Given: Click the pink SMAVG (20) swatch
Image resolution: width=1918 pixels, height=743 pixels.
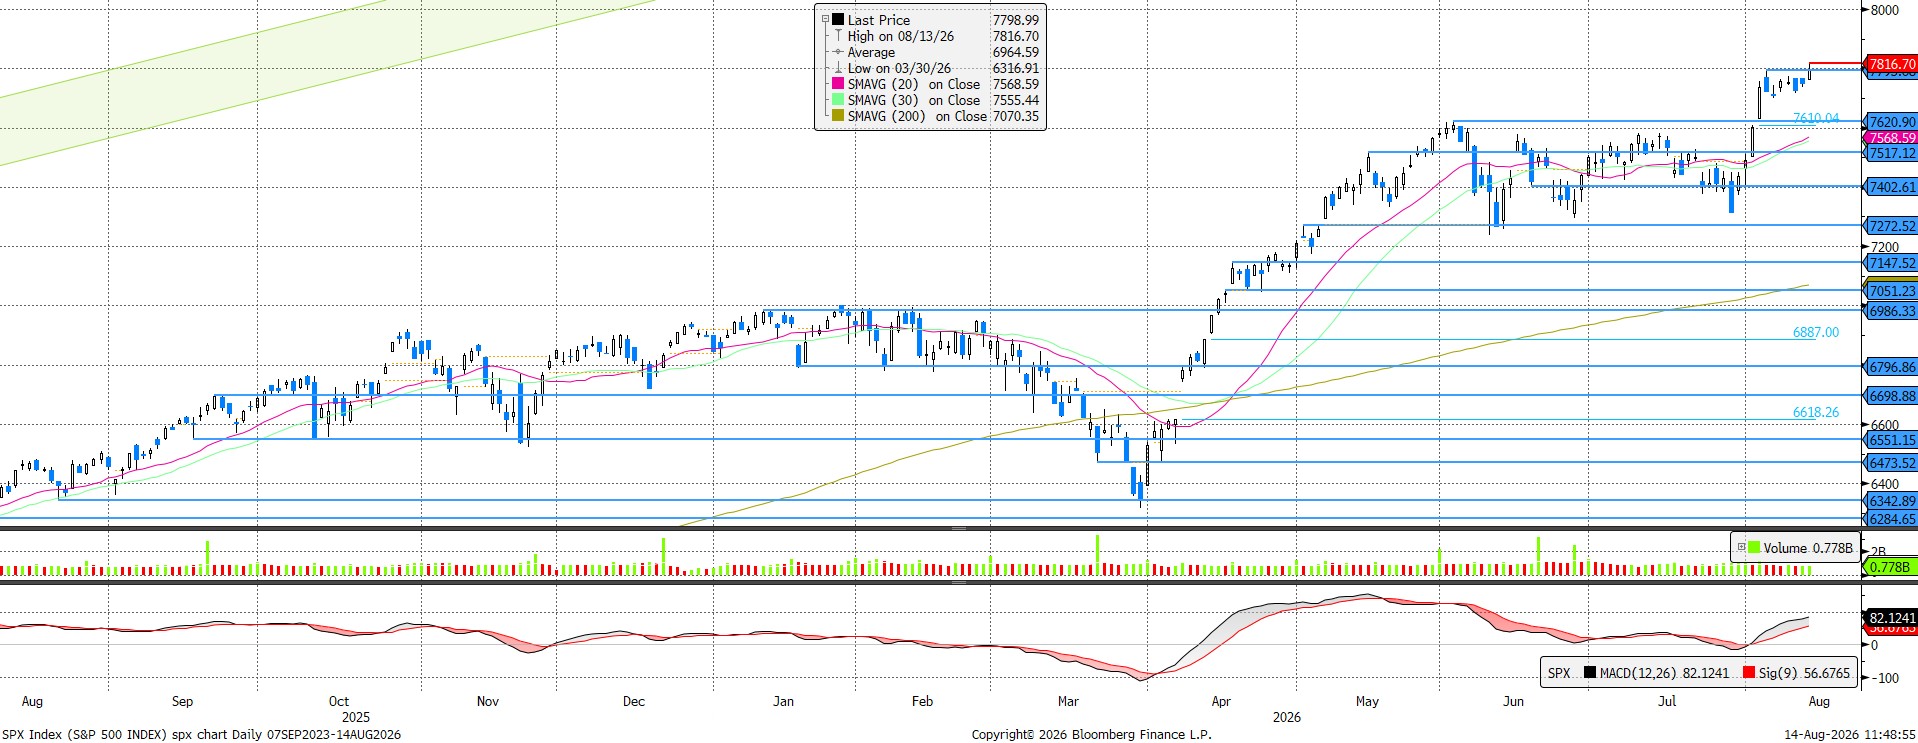Looking at the screenshot, I should coord(838,84).
